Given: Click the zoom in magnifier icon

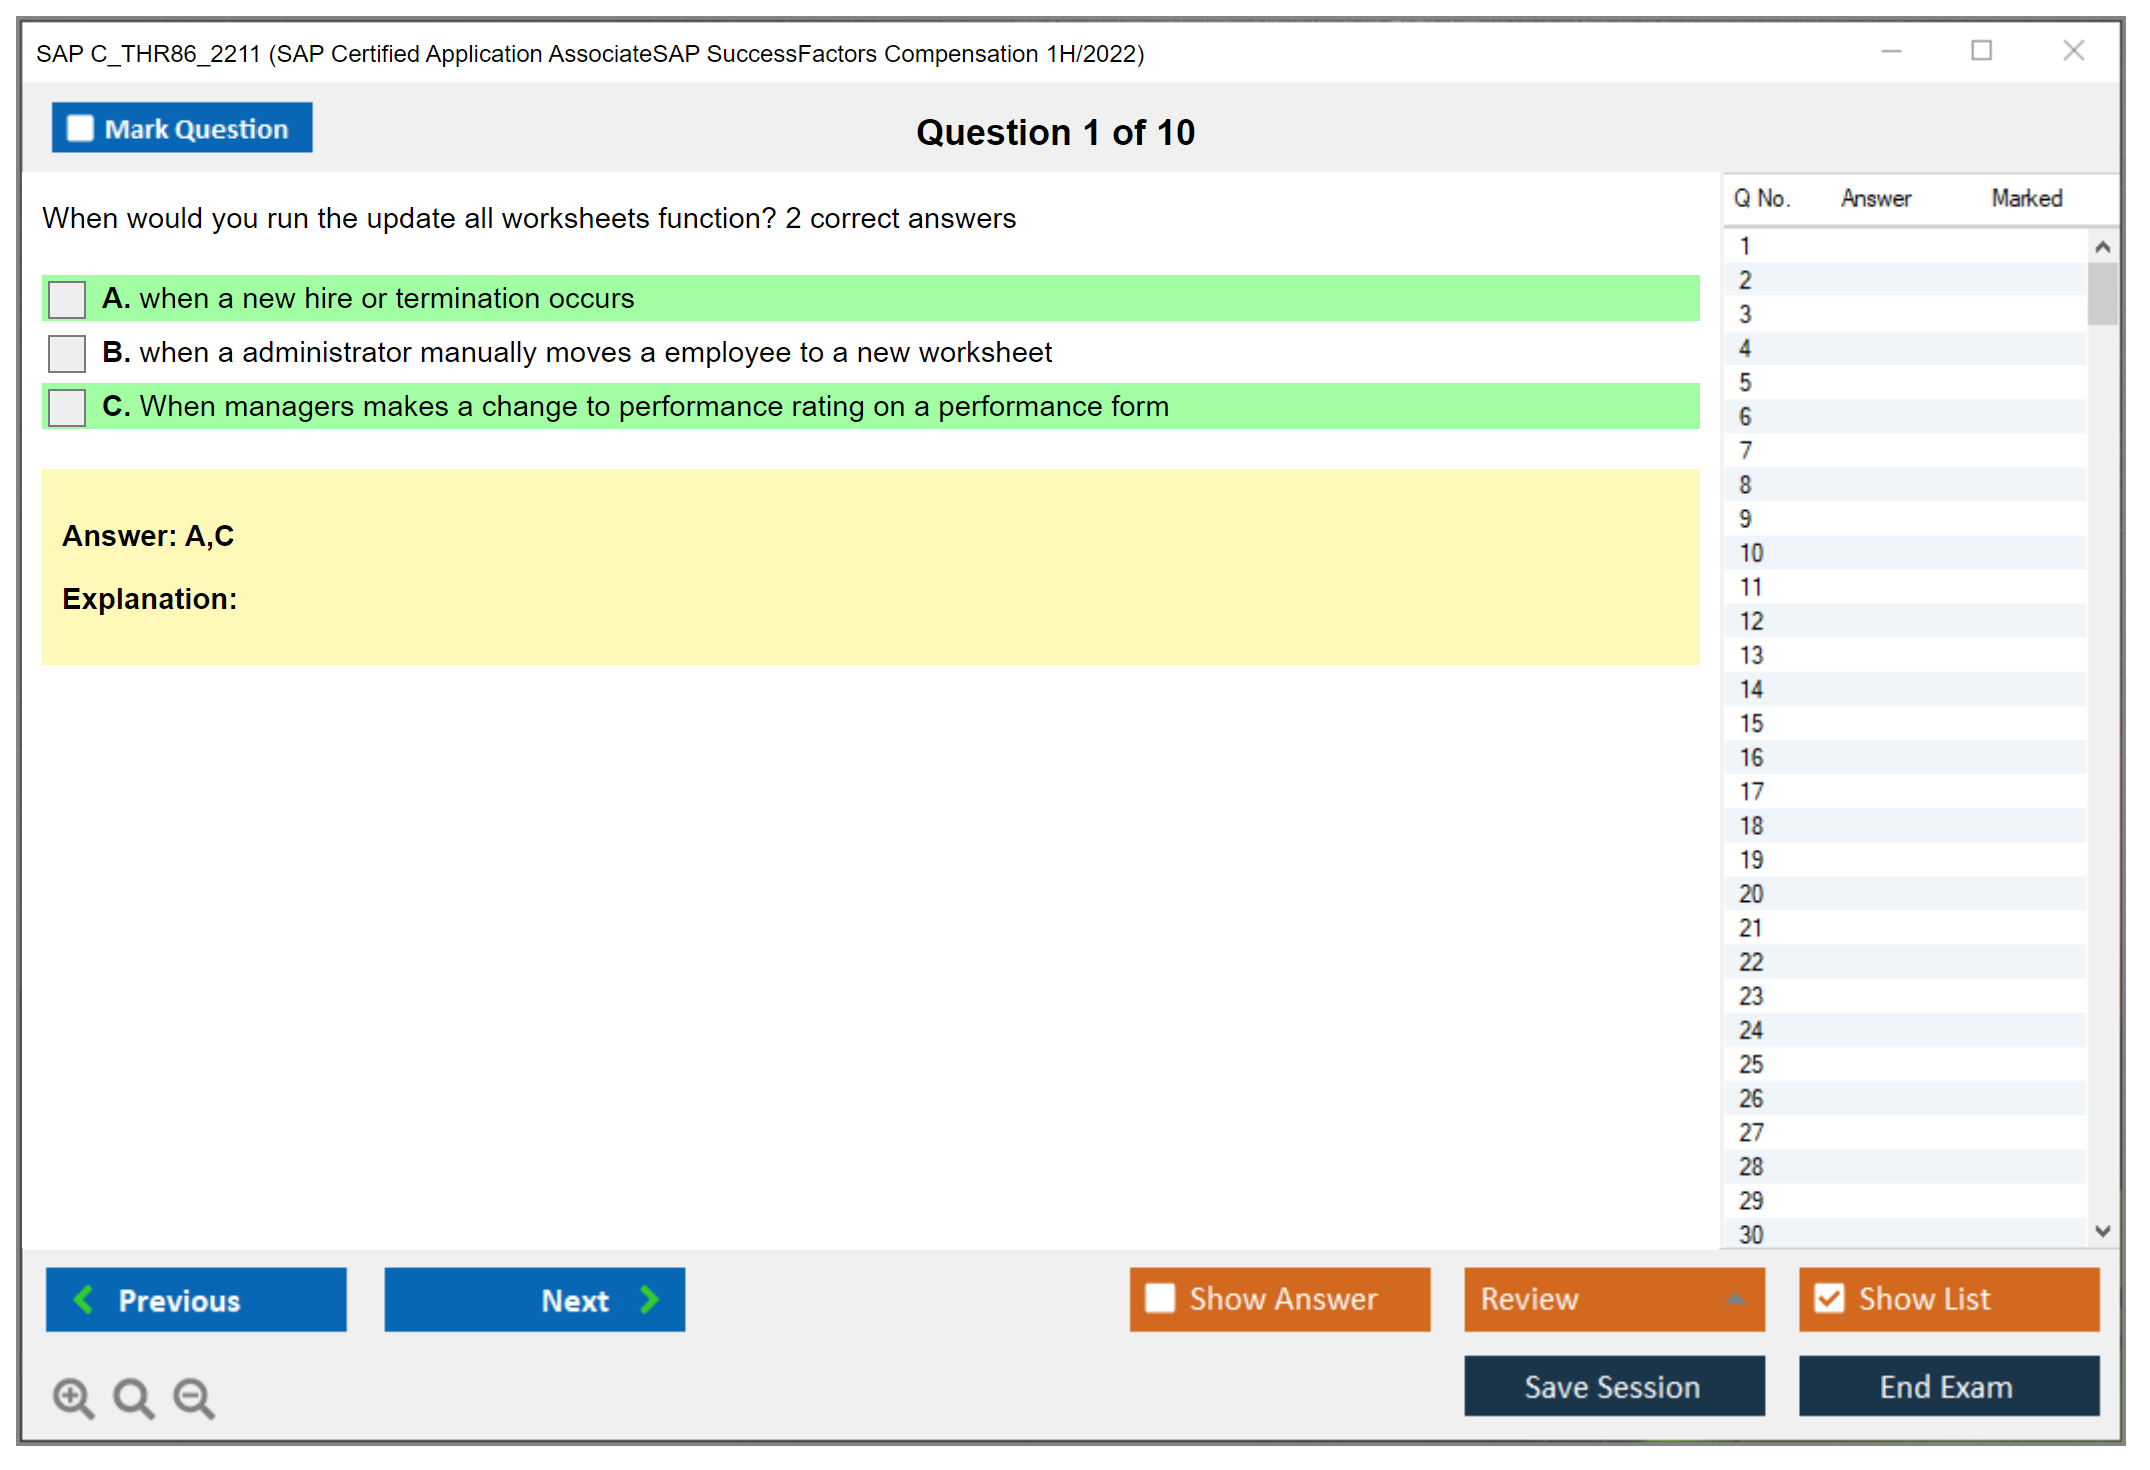Looking at the screenshot, I should (72, 1397).
